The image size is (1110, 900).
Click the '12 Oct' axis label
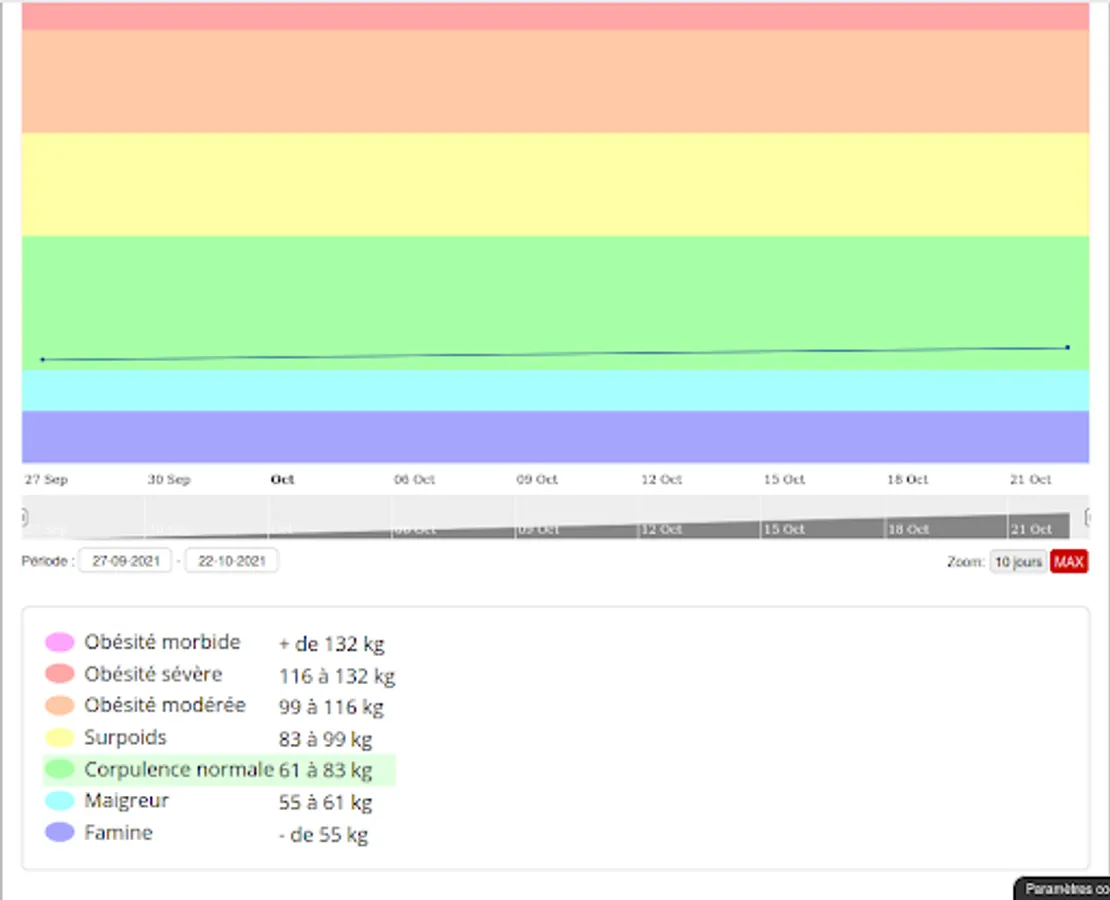pos(661,479)
